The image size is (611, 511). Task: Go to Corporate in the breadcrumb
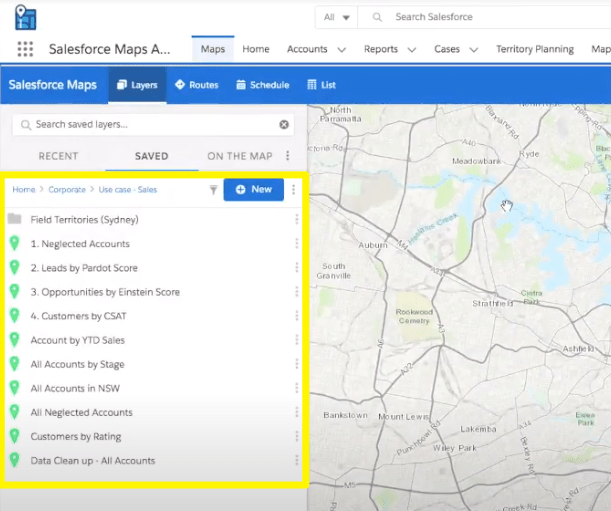point(67,189)
